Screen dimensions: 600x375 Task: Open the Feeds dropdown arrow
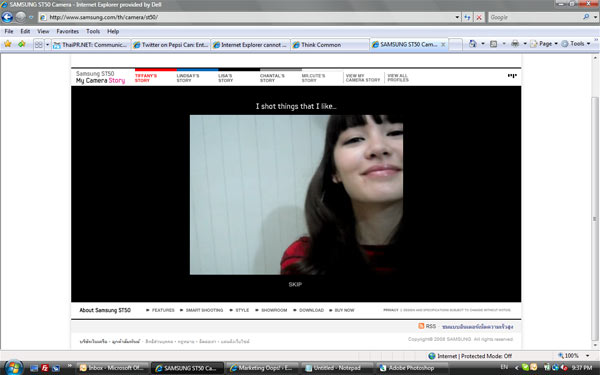[x=504, y=44]
